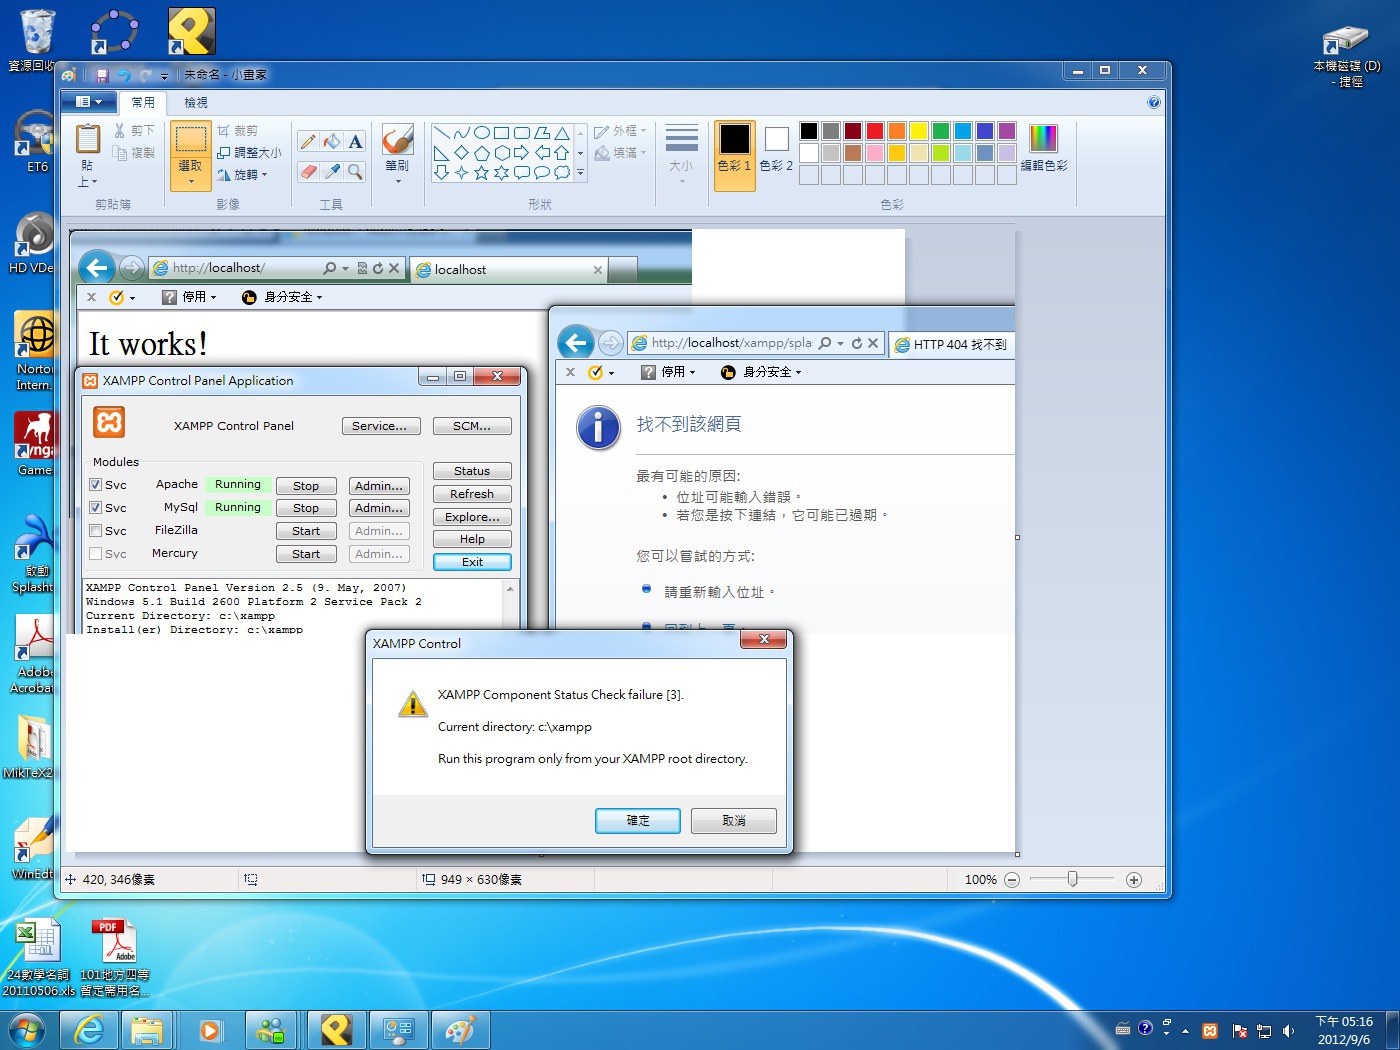The height and width of the screenshot is (1050, 1400).
Task: Select the five-point star shape
Action: (x=481, y=173)
